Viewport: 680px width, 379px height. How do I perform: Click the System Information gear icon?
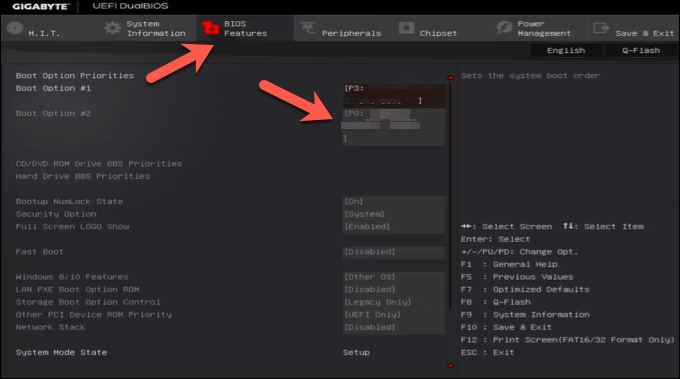pos(112,28)
